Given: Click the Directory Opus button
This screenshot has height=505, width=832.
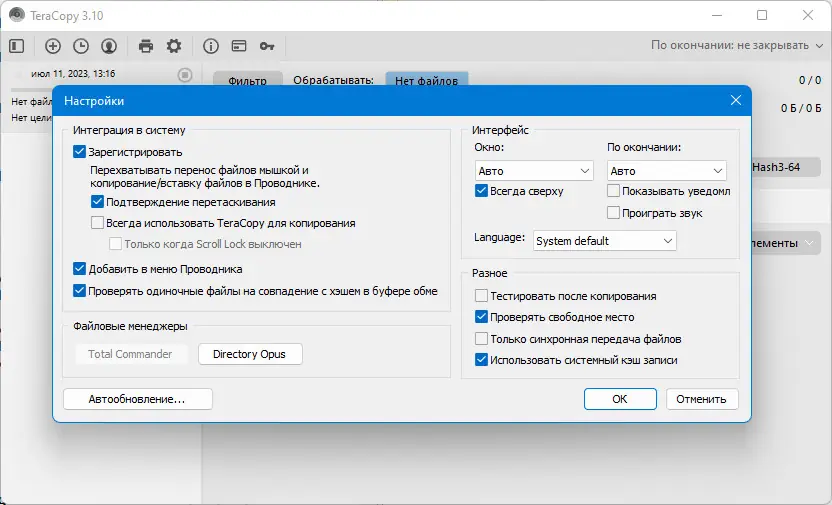Looking at the screenshot, I should pyautogui.click(x=250, y=354).
